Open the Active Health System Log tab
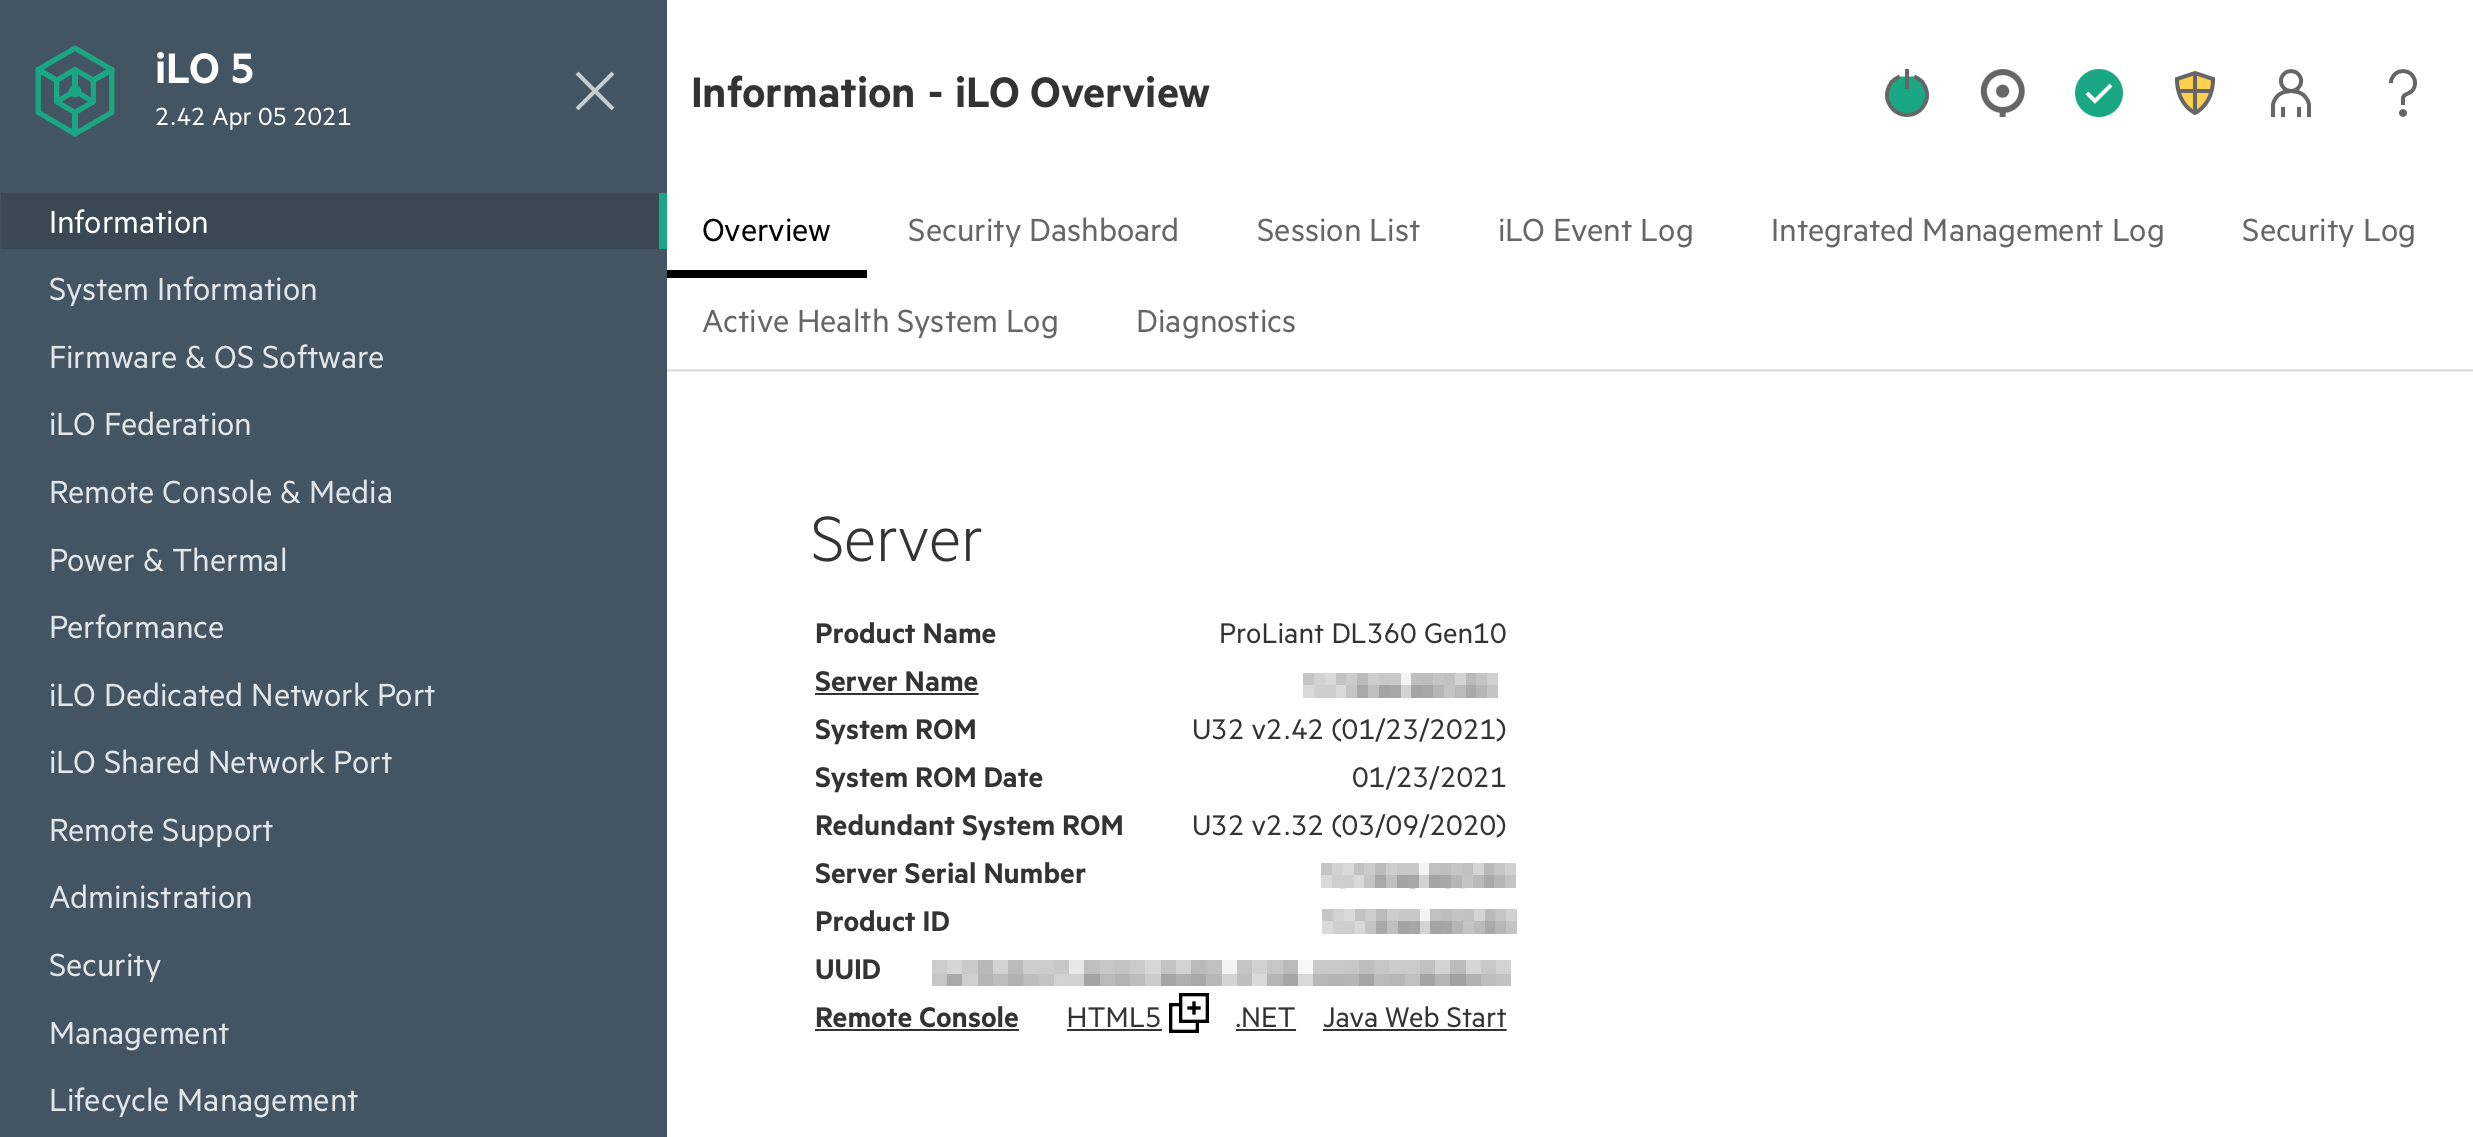This screenshot has height=1137, width=2473. [x=879, y=322]
